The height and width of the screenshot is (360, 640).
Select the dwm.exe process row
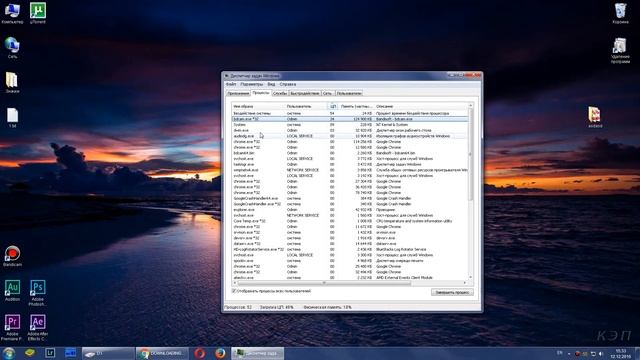(350, 130)
